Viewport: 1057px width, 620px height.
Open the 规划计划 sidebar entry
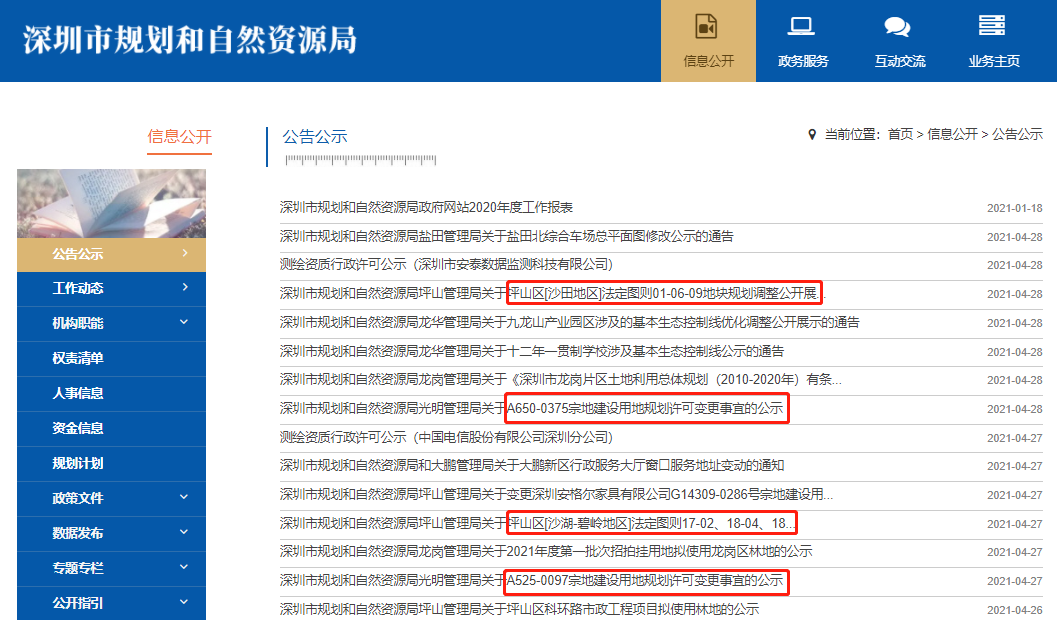pos(78,463)
